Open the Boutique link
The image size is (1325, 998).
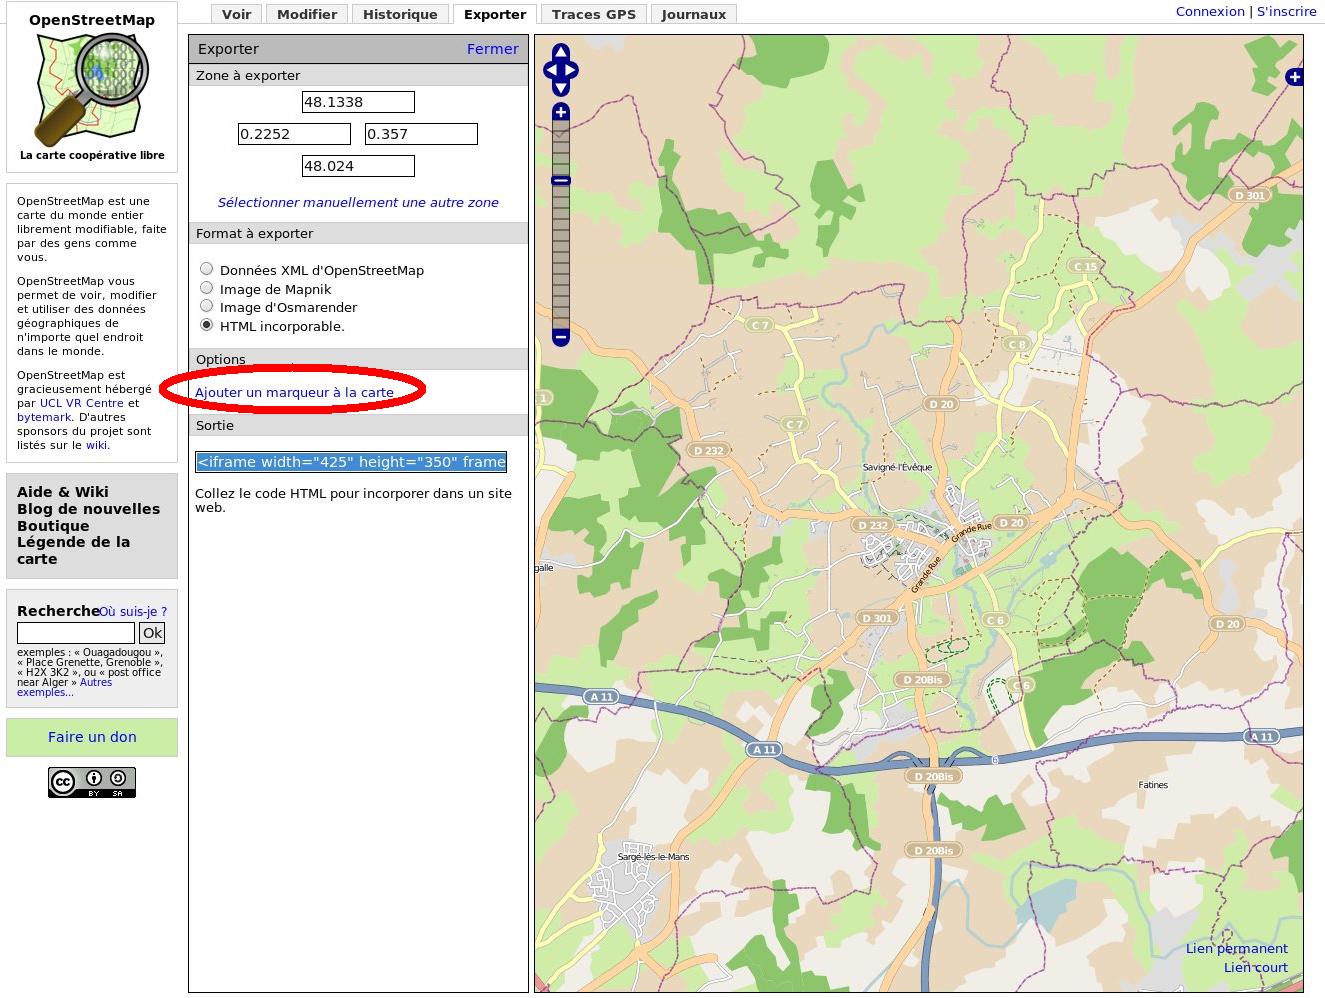pyautogui.click(x=53, y=526)
